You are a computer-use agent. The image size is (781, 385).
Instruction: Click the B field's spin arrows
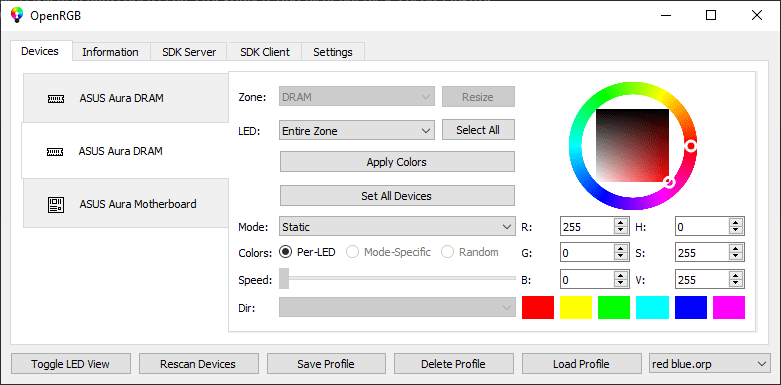(x=621, y=280)
